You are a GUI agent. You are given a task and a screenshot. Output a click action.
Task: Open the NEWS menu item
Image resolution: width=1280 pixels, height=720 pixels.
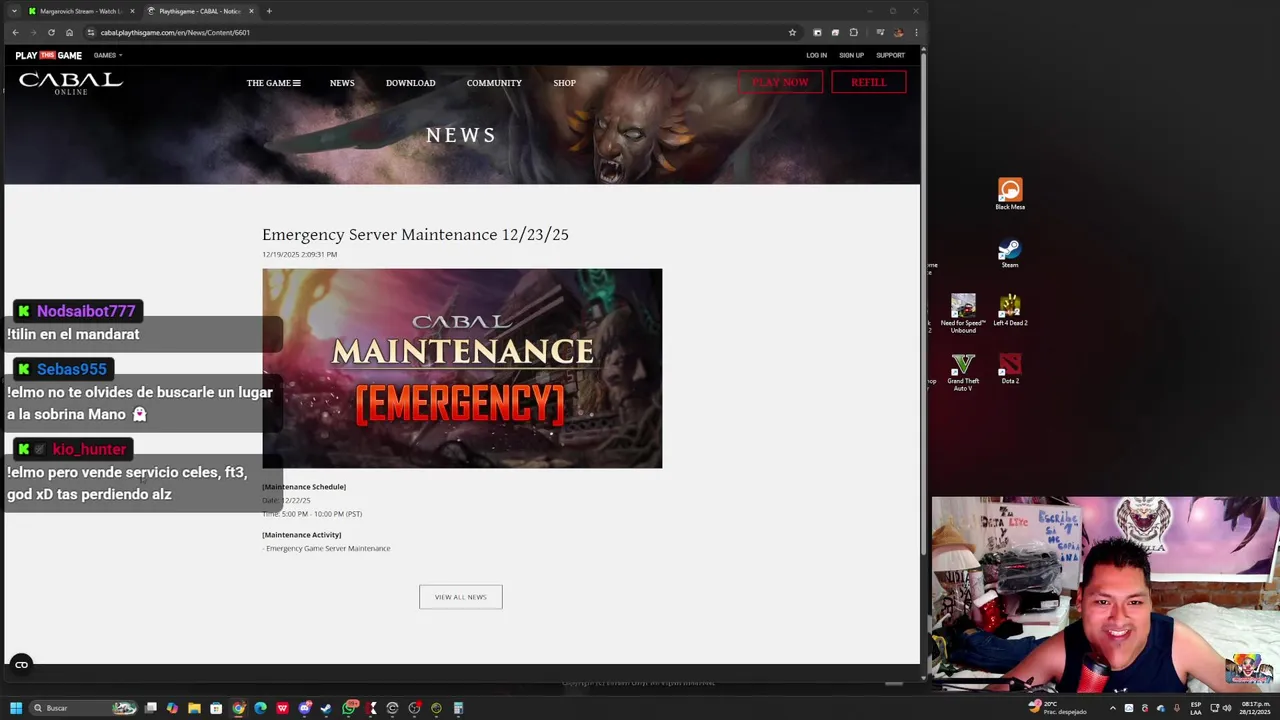[x=342, y=83]
